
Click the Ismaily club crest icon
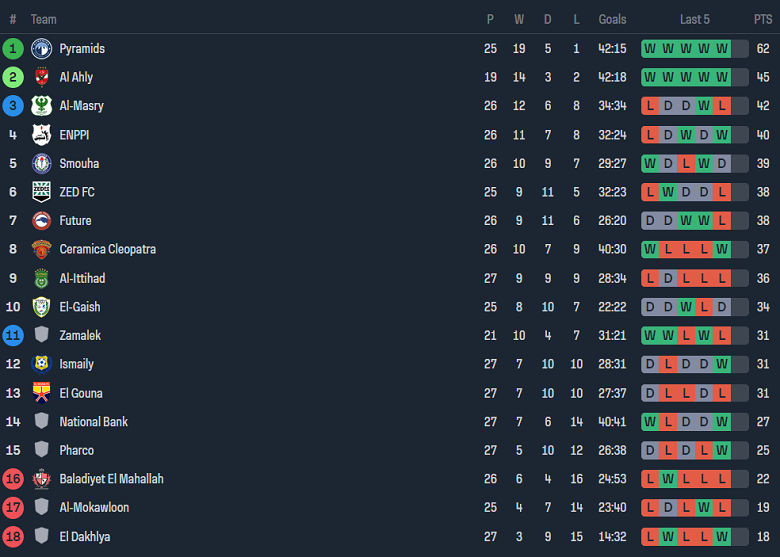point(41,364)
